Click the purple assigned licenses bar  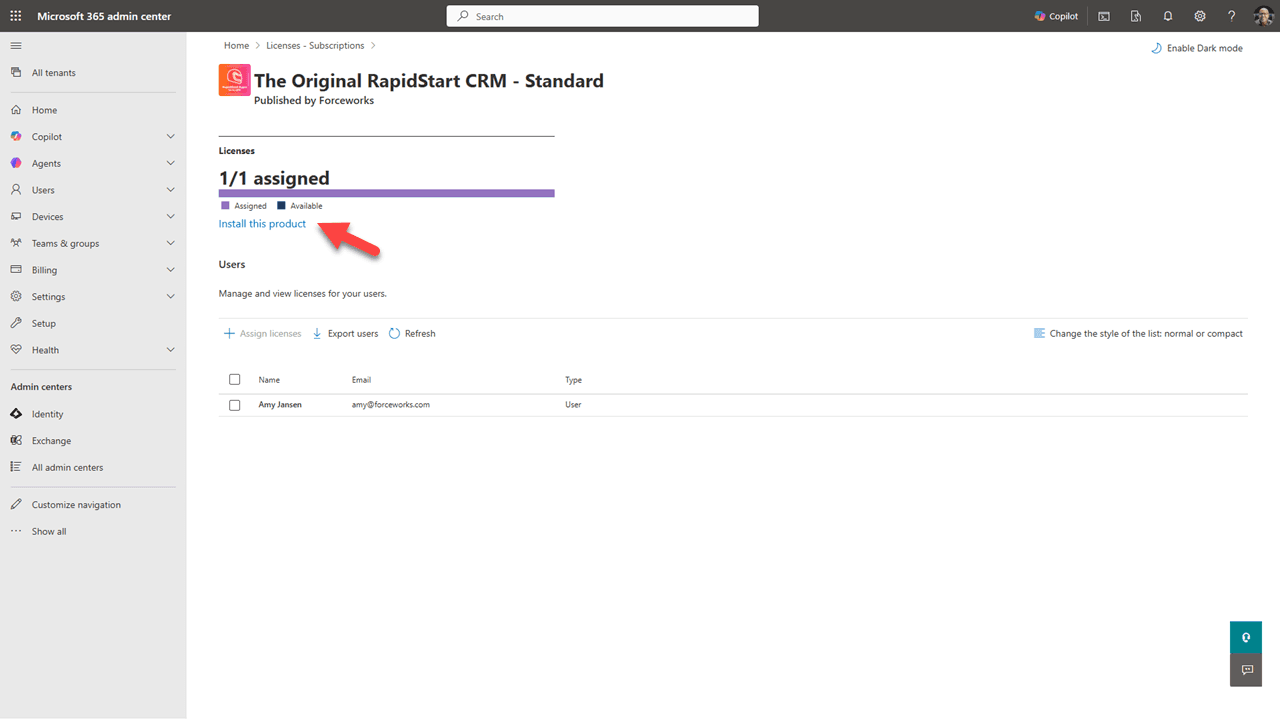(386, 193)
